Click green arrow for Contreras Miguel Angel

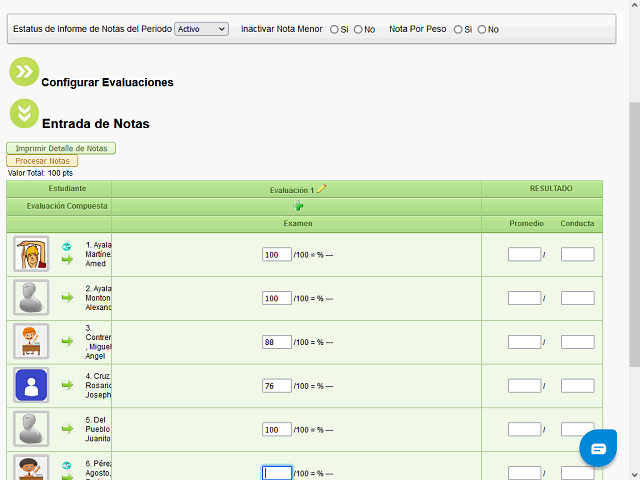click(67, 341)
